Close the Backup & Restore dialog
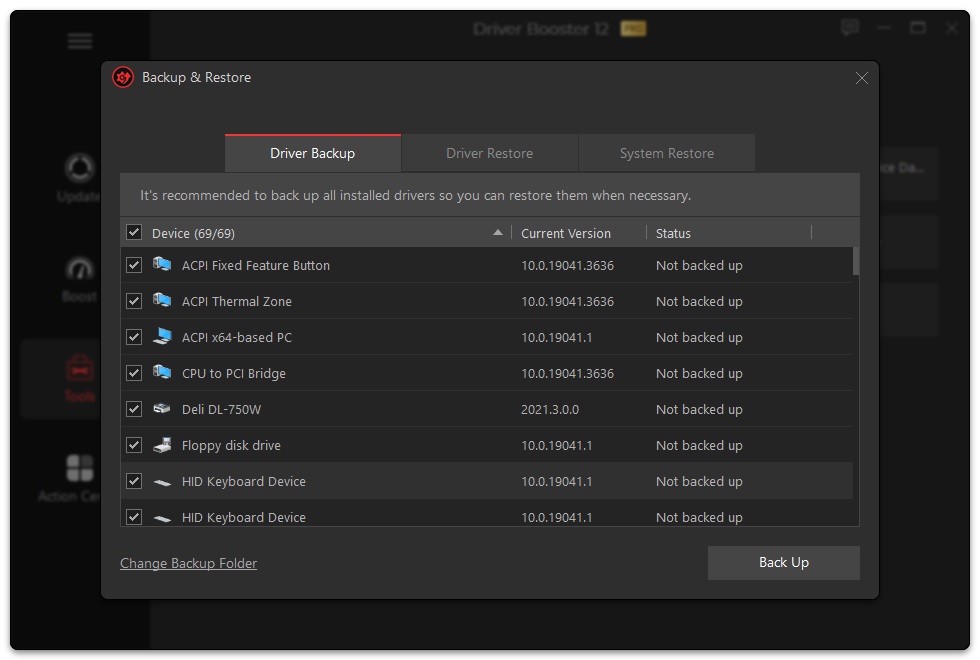The image size is (980, 660). pos(861,78)
